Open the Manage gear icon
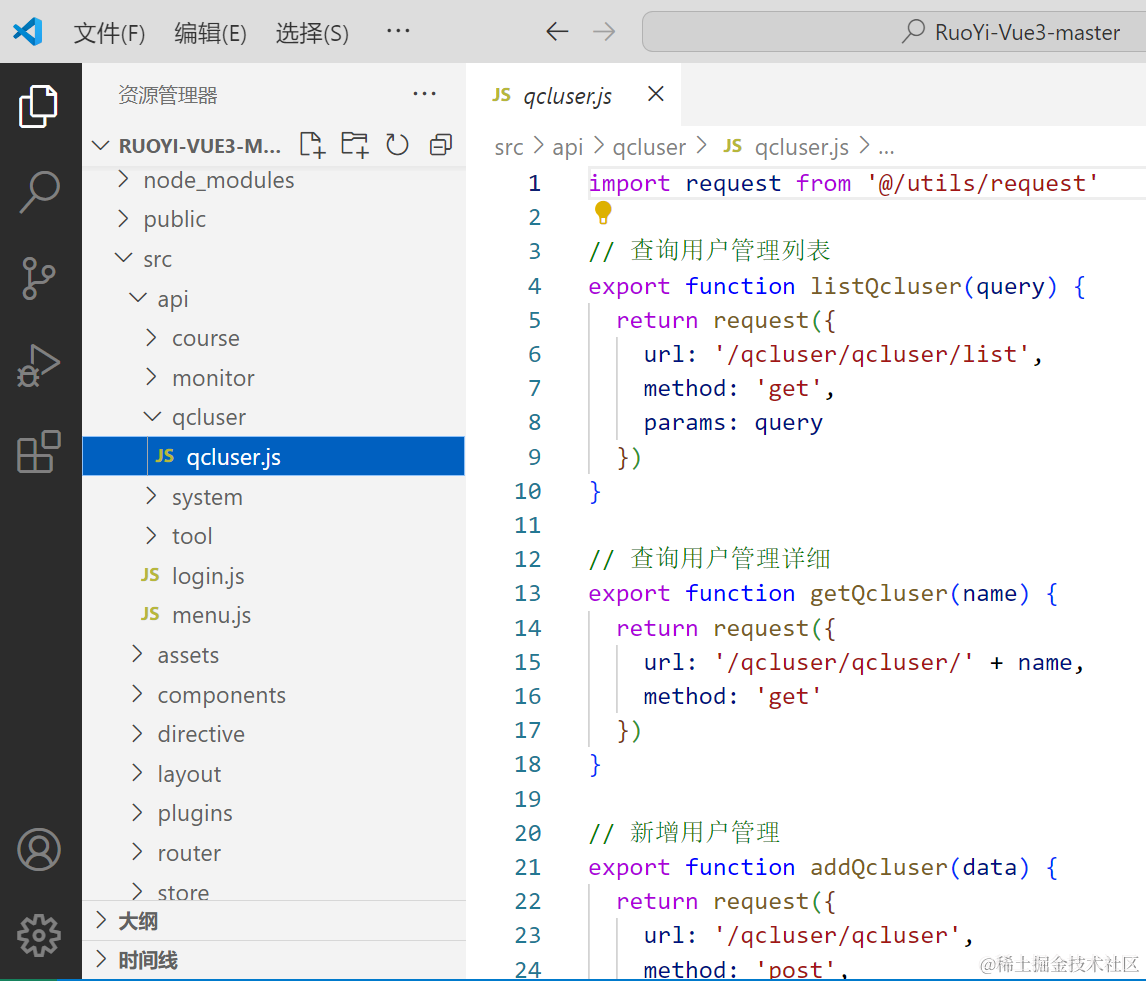Screen dimensions: 1146x981 click(x=39, y=935)
